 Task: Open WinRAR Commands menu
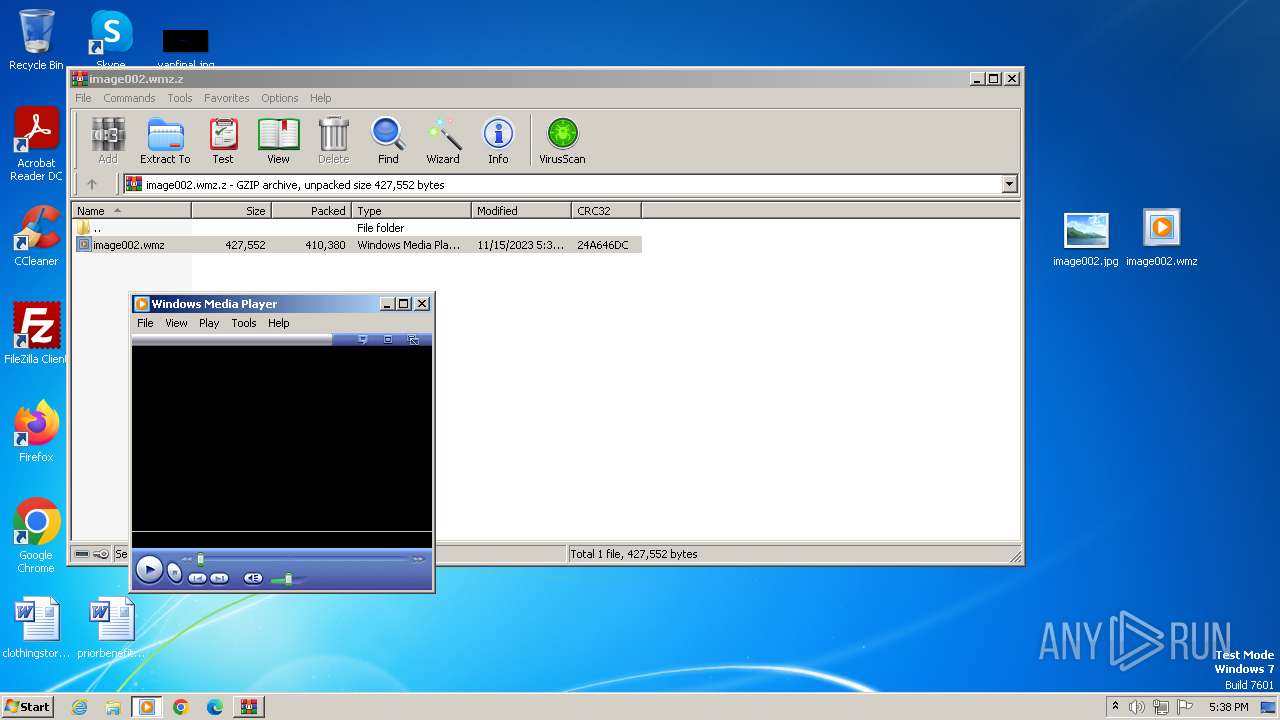click(129, 98)
